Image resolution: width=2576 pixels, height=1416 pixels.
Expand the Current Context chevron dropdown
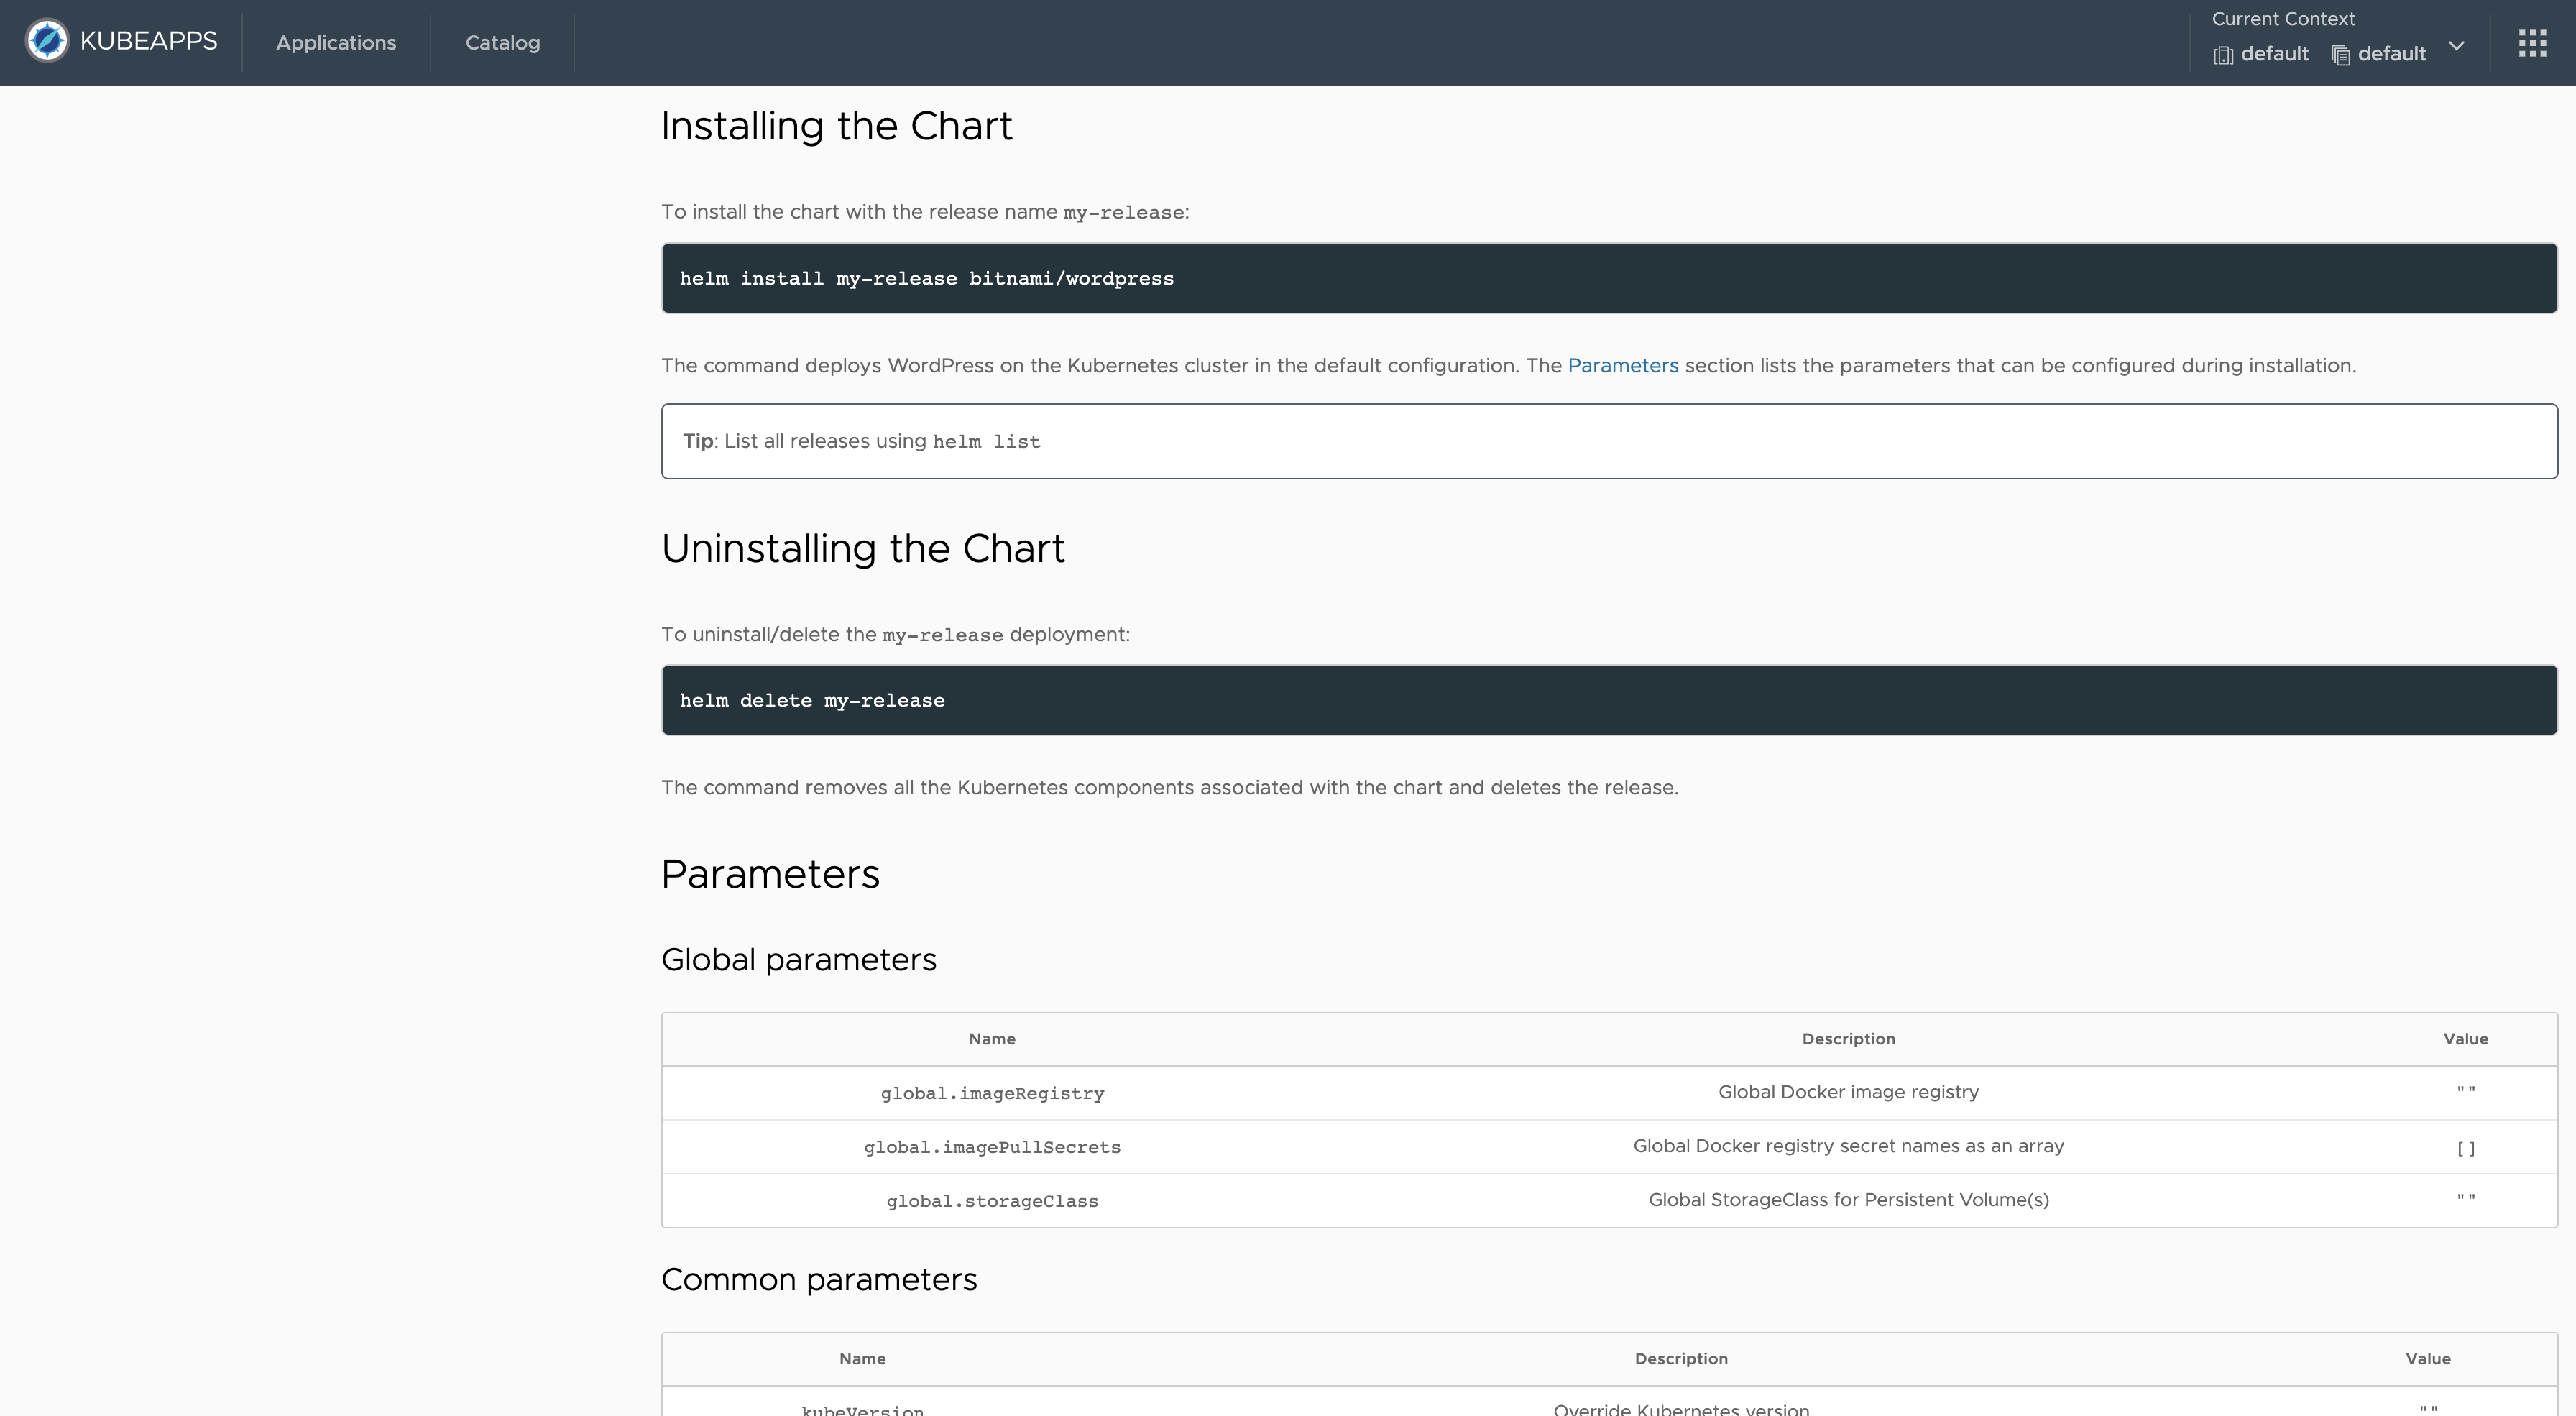pyautogui.click(x=2457, y=47)
